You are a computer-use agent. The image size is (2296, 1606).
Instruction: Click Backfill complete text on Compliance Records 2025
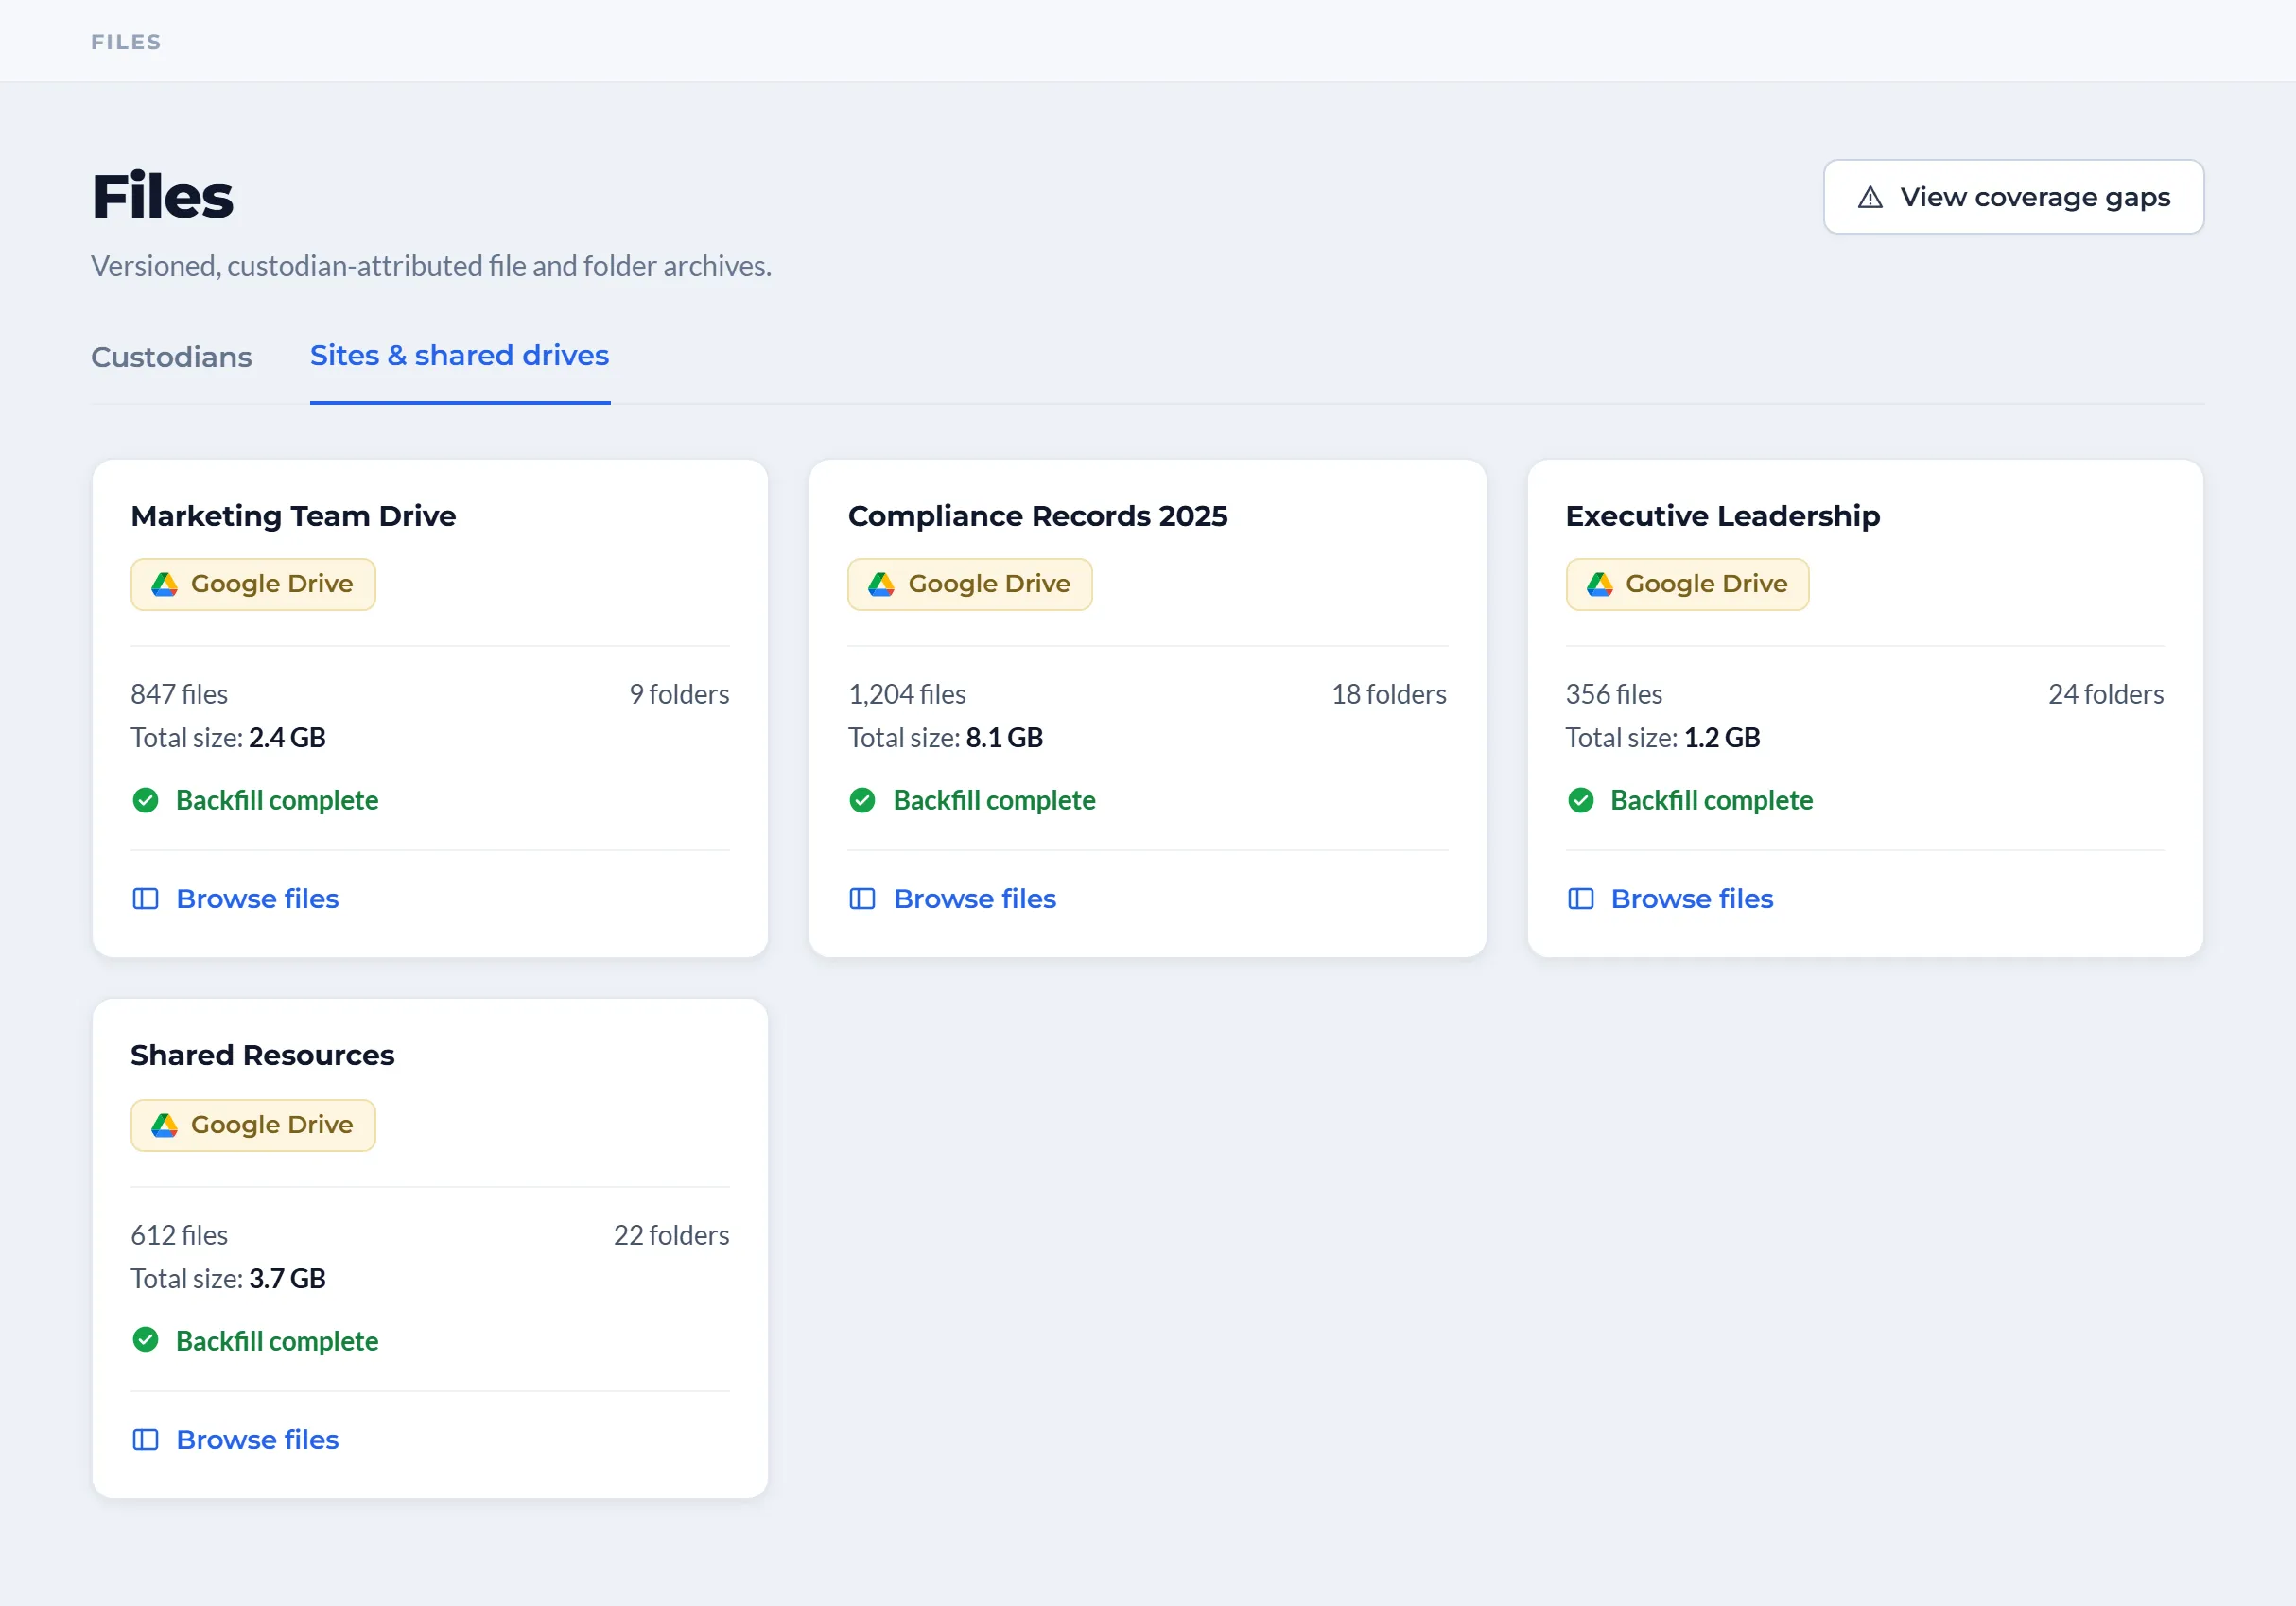[x=994, y=800]
